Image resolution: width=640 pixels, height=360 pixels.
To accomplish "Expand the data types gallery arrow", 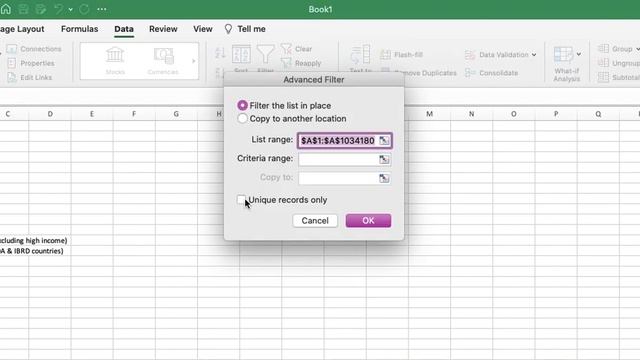I will (x=193, y=61).
